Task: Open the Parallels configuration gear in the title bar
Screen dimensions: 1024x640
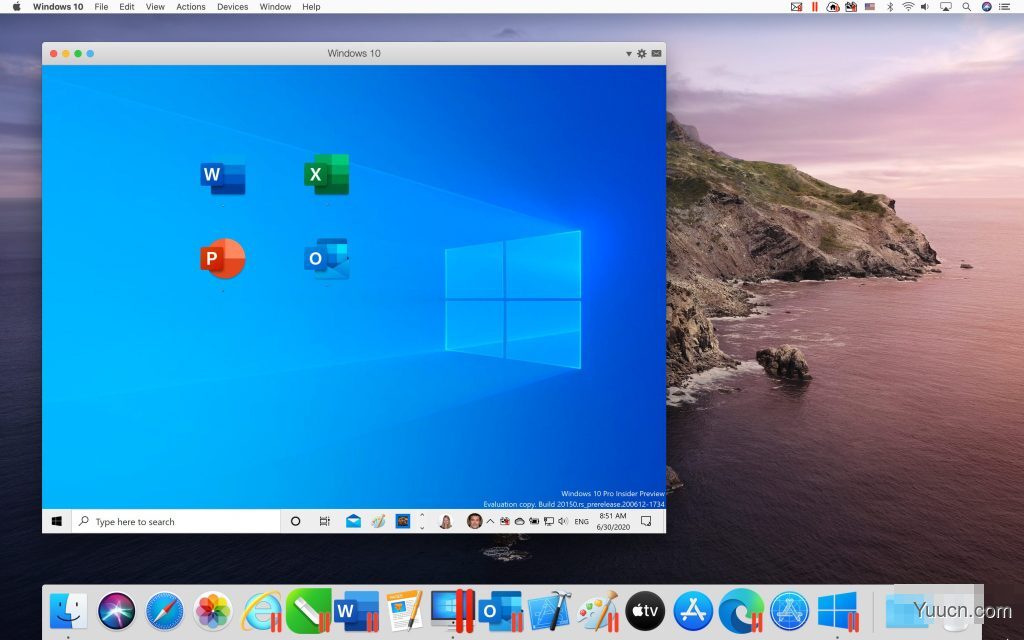Action: tap(641, 53)
